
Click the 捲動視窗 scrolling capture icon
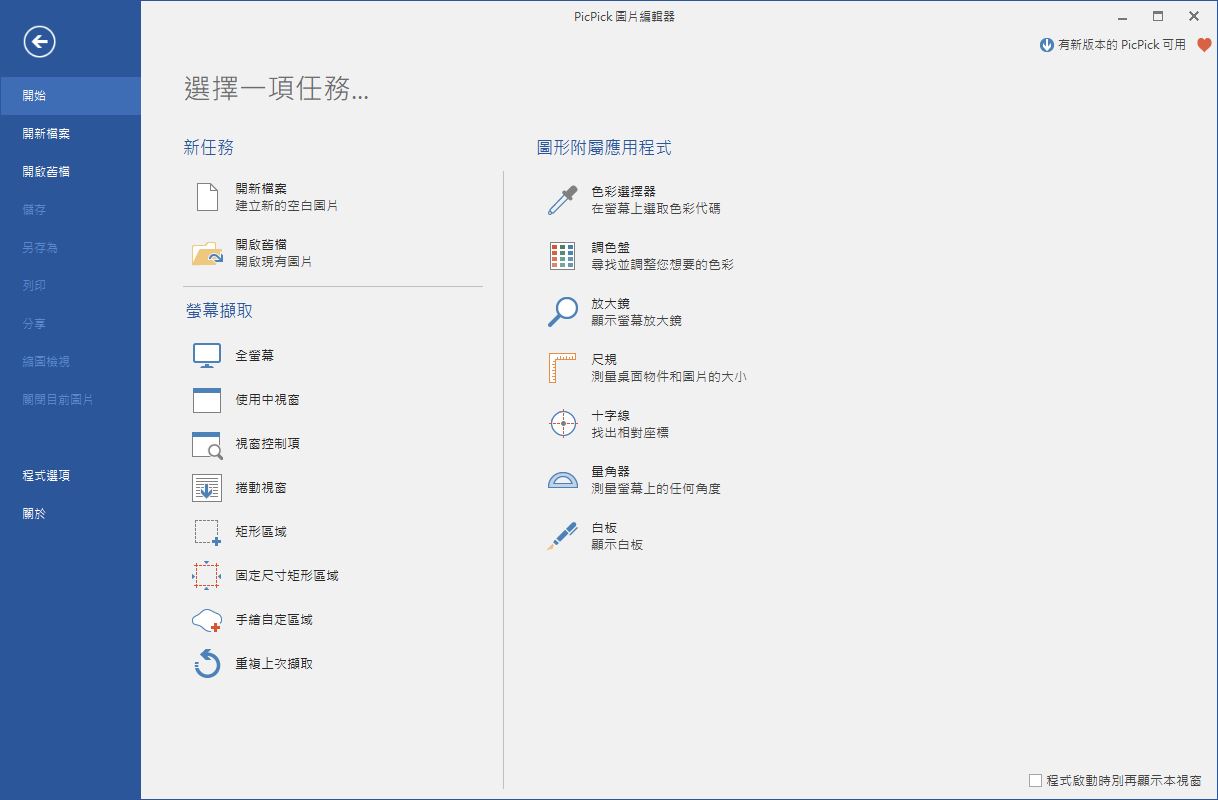point(207,488)
